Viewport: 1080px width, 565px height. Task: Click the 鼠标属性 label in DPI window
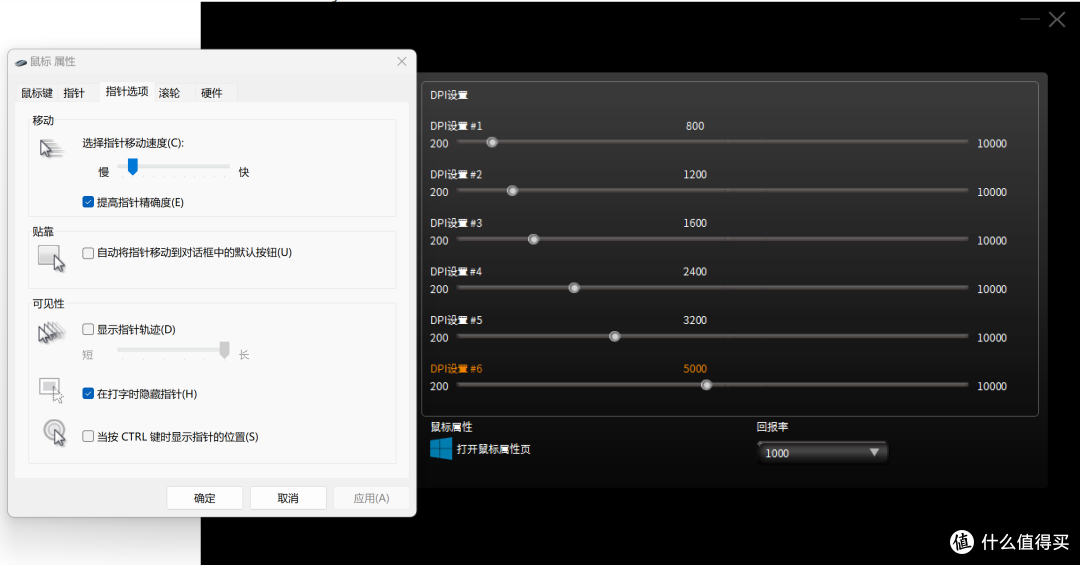point(451,427)
